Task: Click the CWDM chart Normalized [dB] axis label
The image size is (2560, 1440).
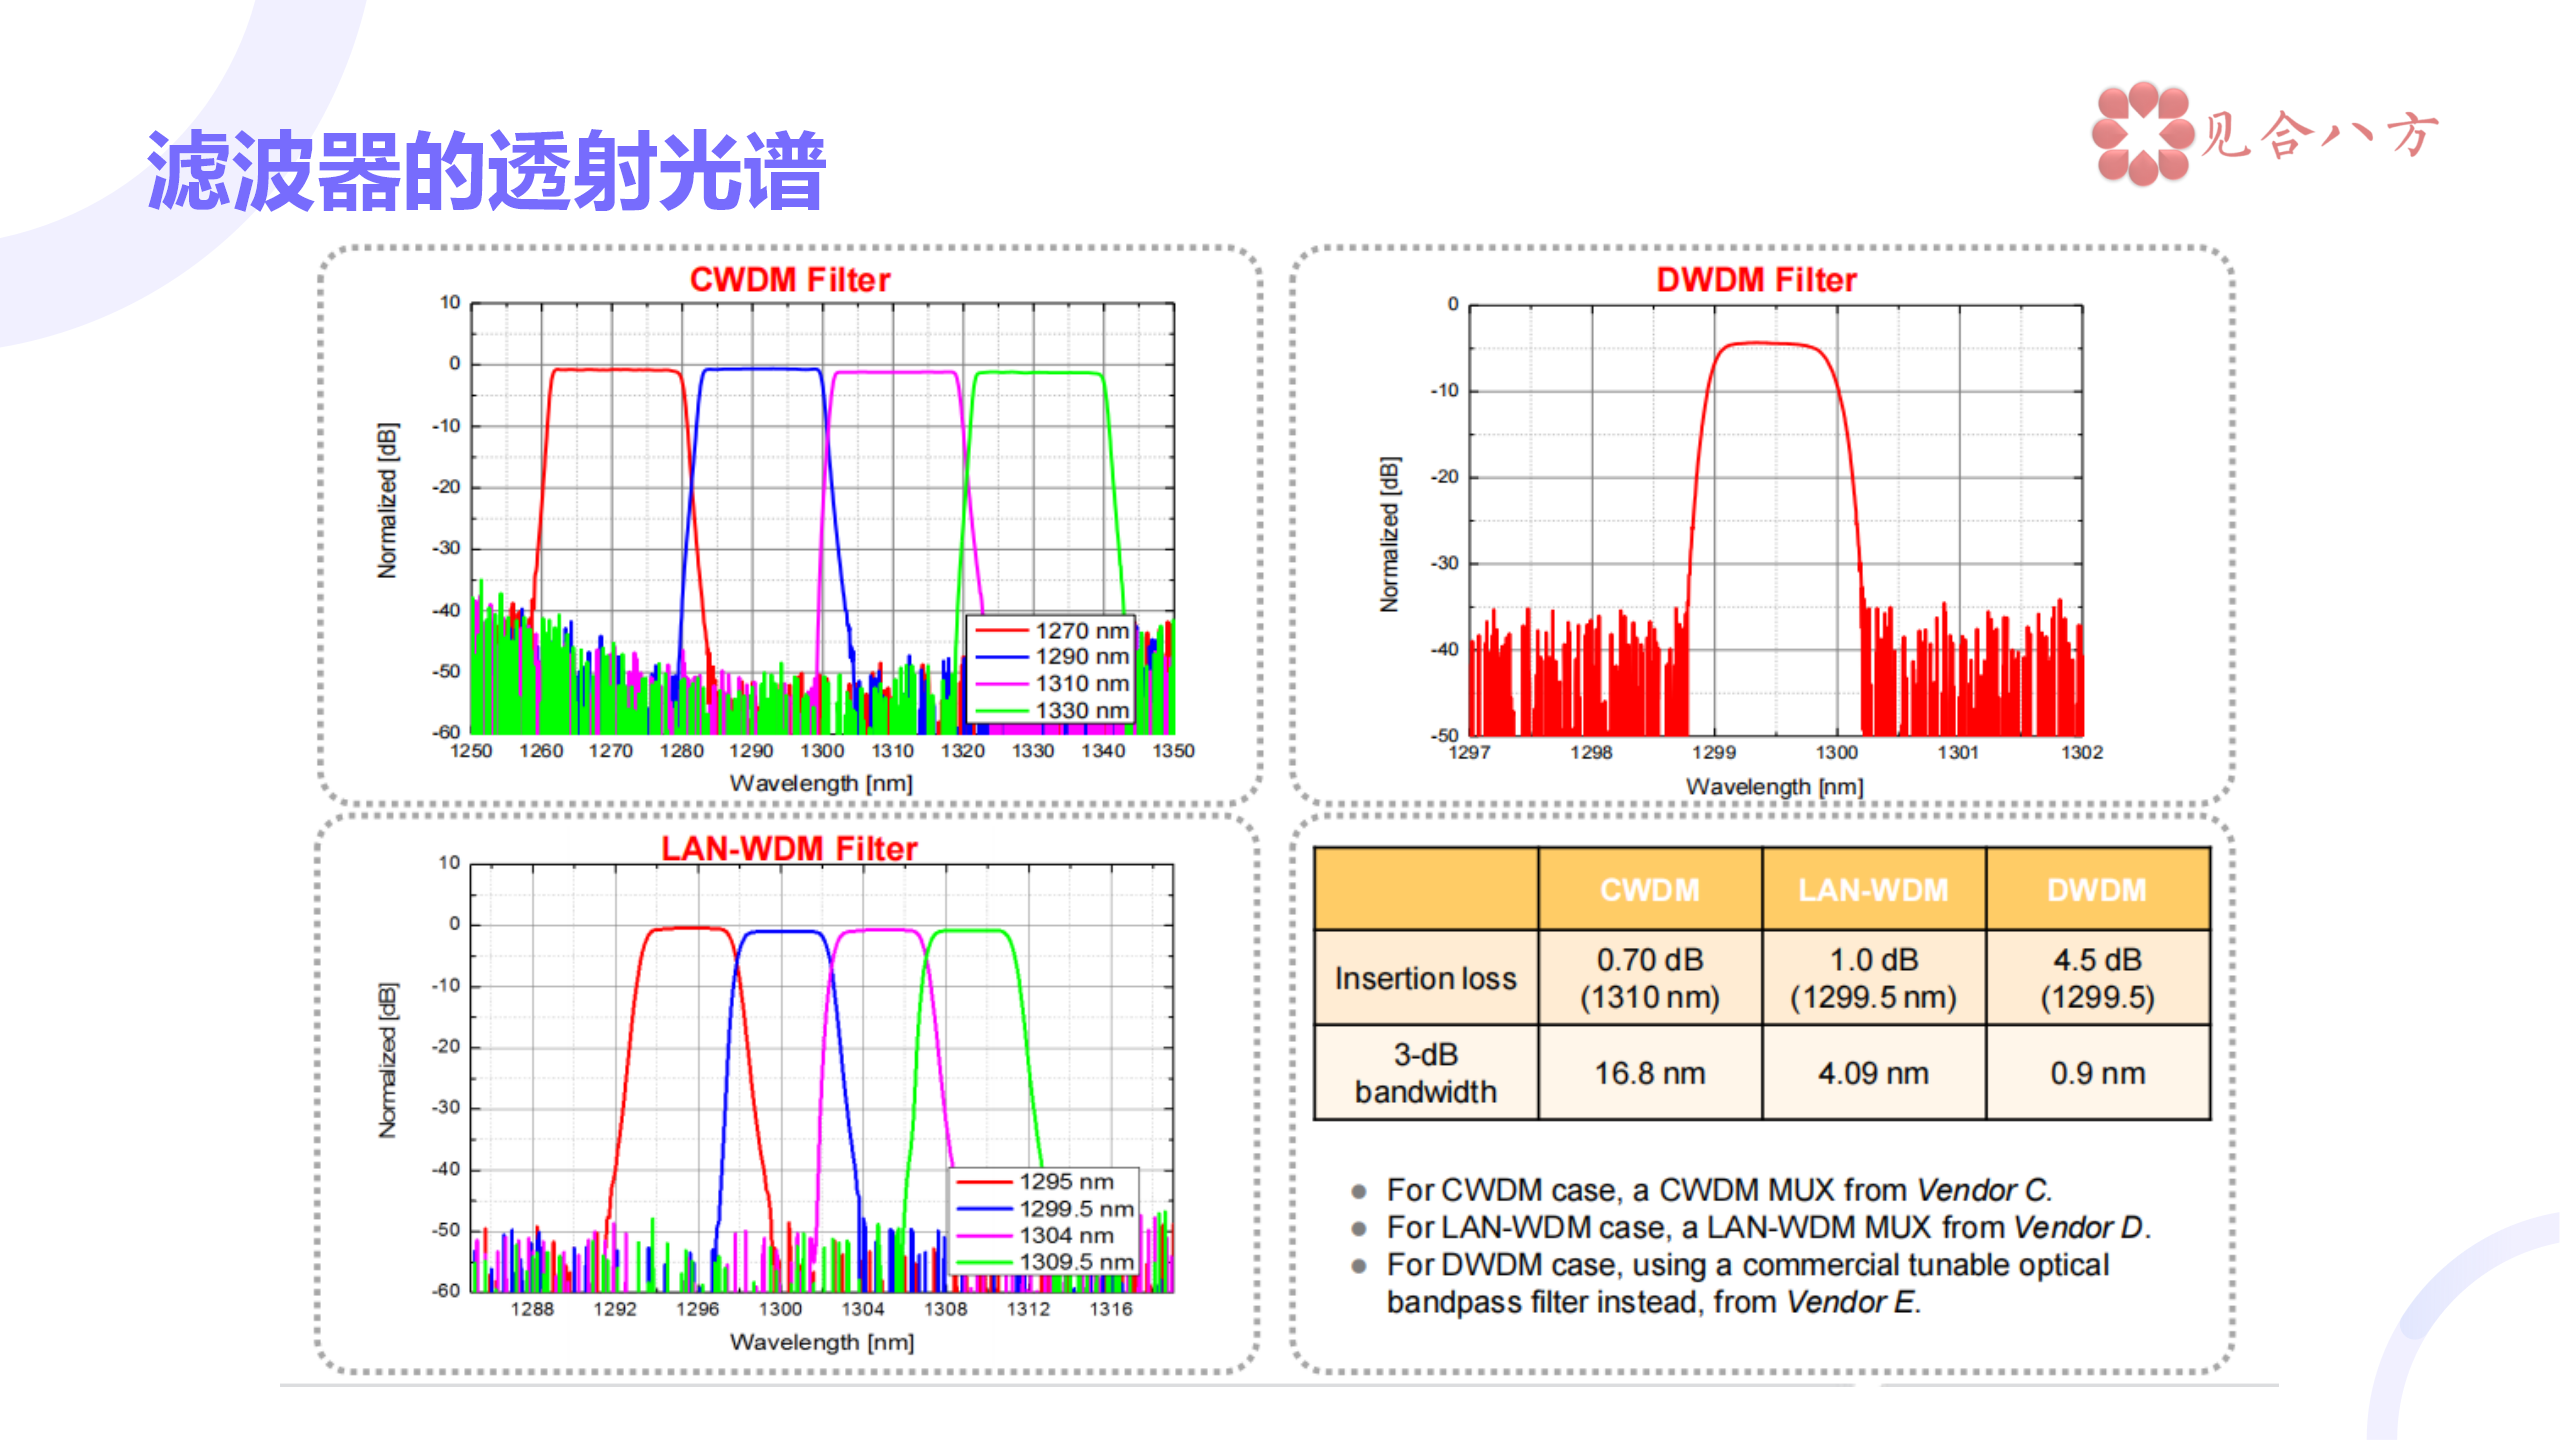Action: (x=387, y=500)
